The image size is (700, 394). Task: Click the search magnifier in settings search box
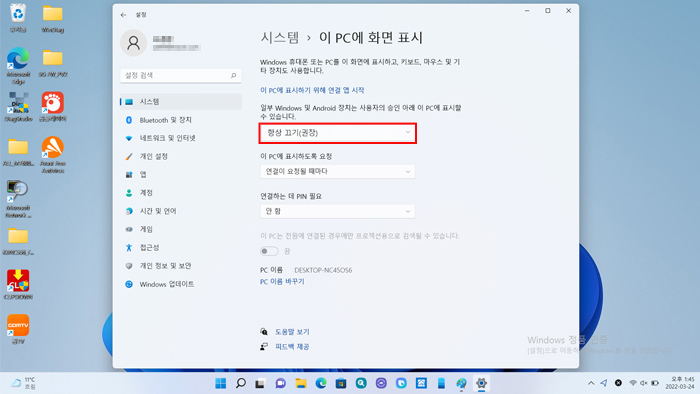(x=233, y=75)
